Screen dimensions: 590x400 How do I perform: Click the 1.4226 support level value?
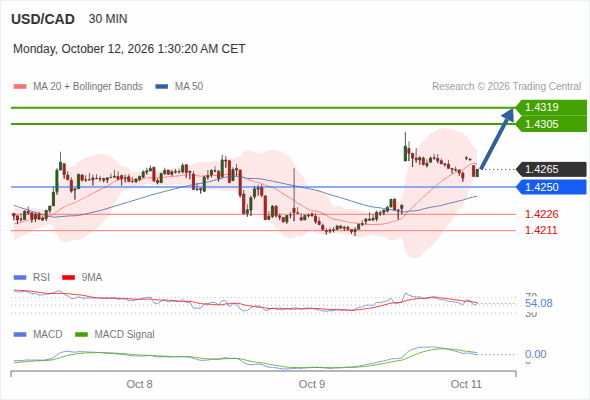[541, 214]
